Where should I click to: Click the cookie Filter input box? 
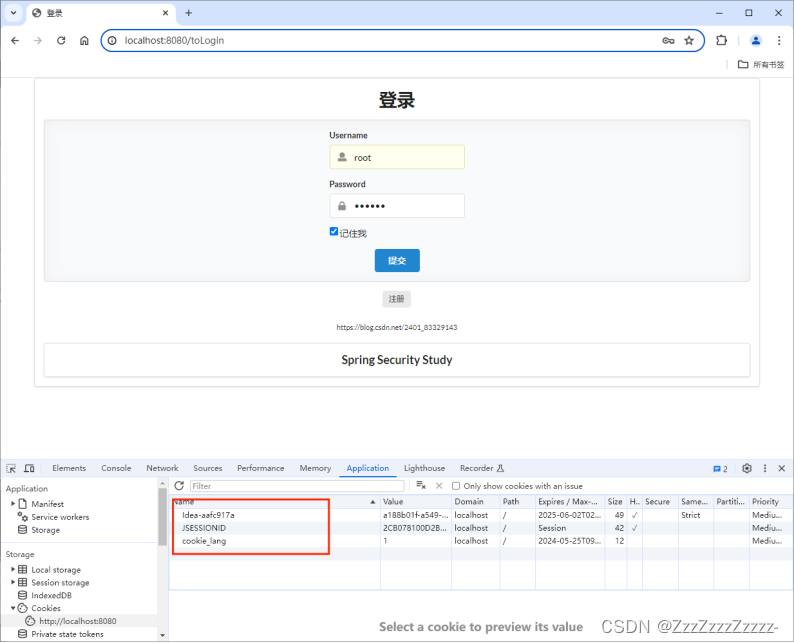[297, 486]
